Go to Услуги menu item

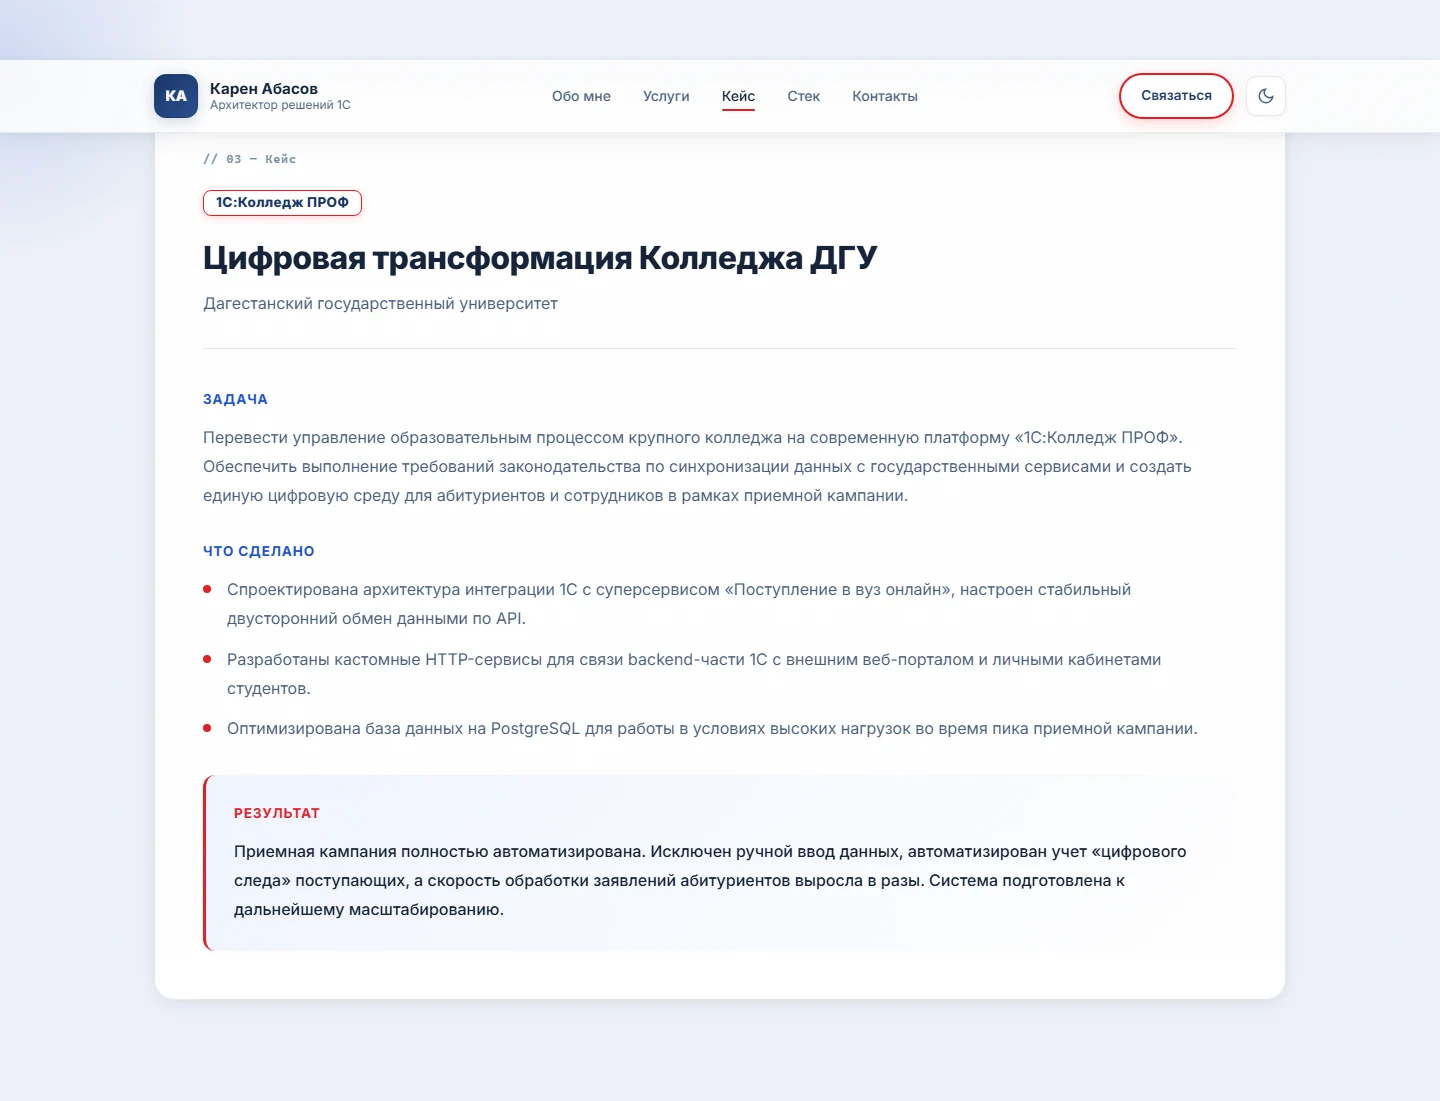coord(666,96)
